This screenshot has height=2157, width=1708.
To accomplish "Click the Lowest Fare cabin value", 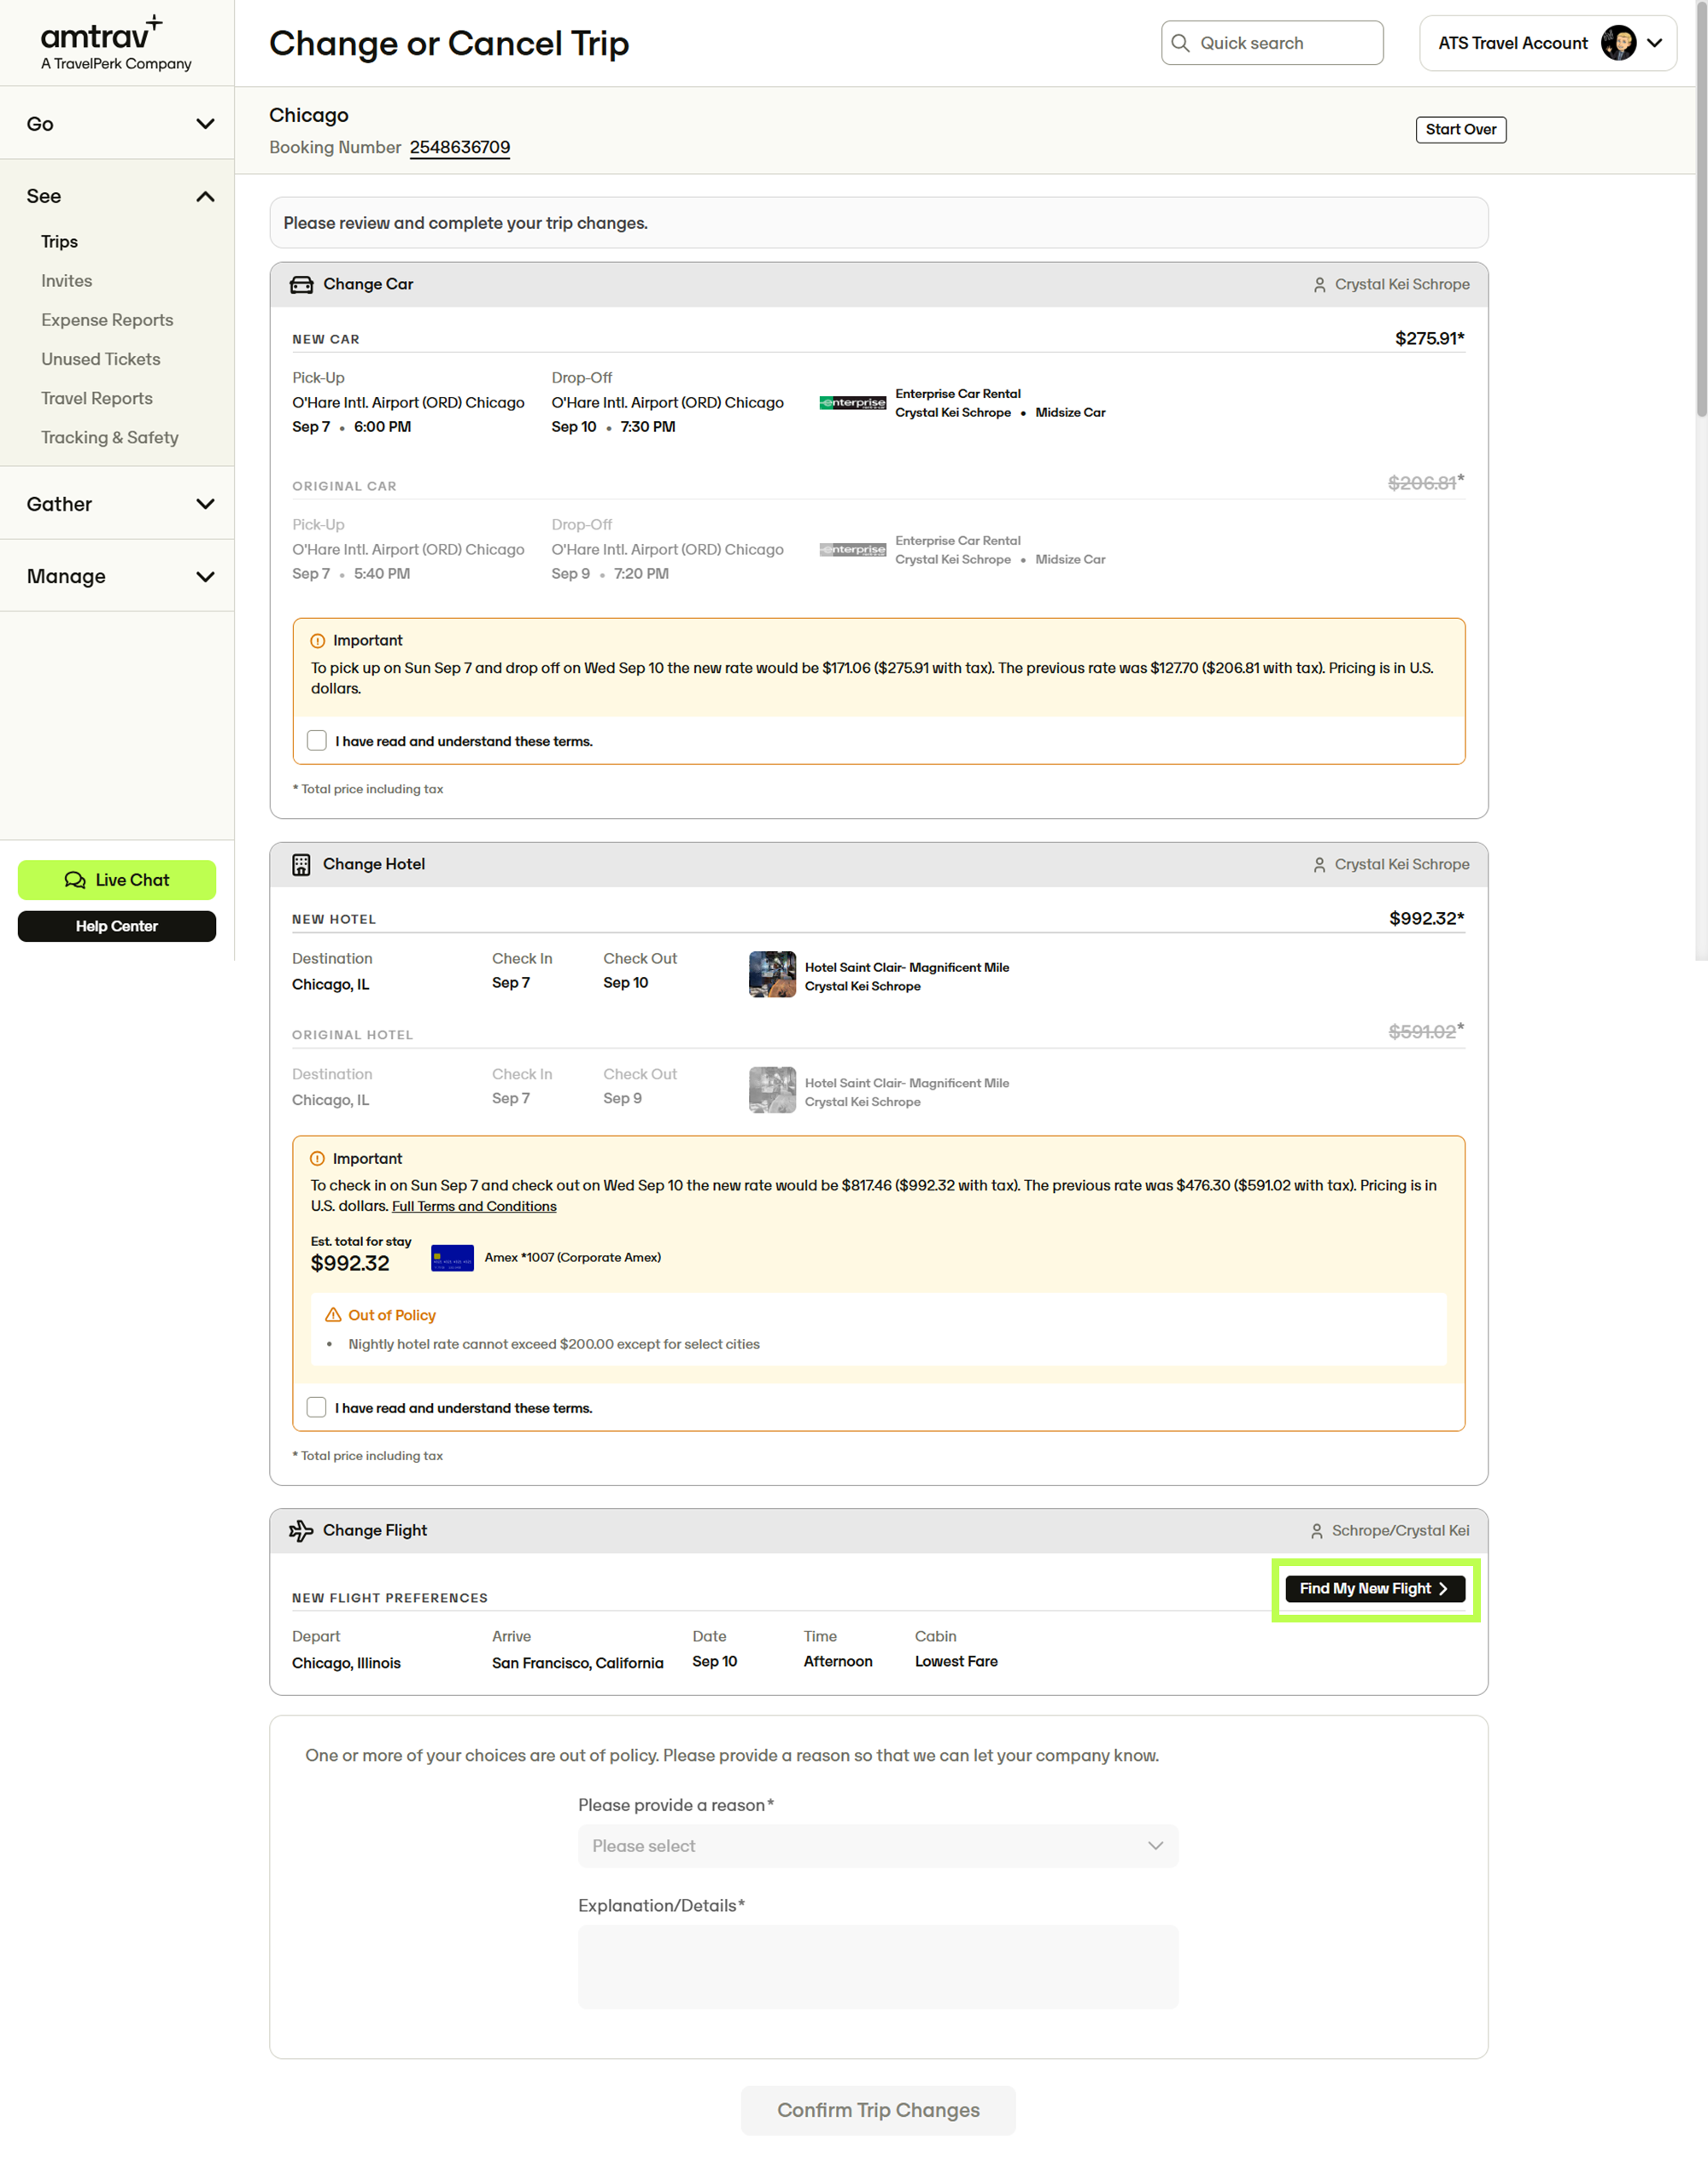I will click(x=956, y=1661).
